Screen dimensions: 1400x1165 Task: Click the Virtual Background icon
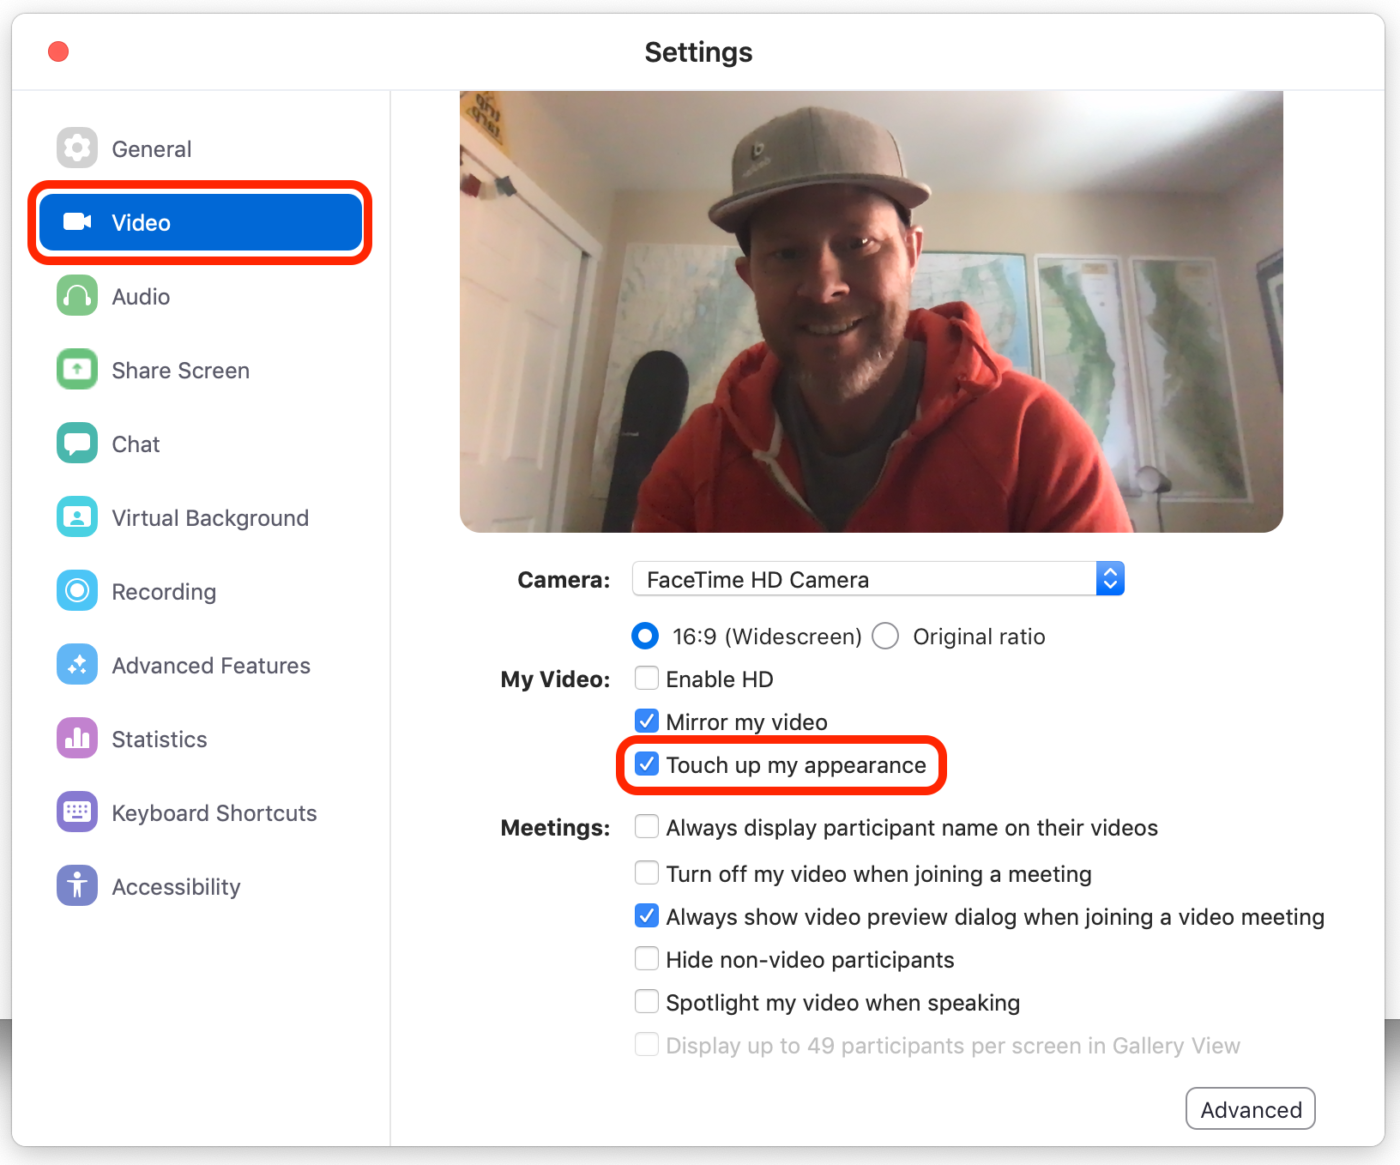tap(77, 517)
